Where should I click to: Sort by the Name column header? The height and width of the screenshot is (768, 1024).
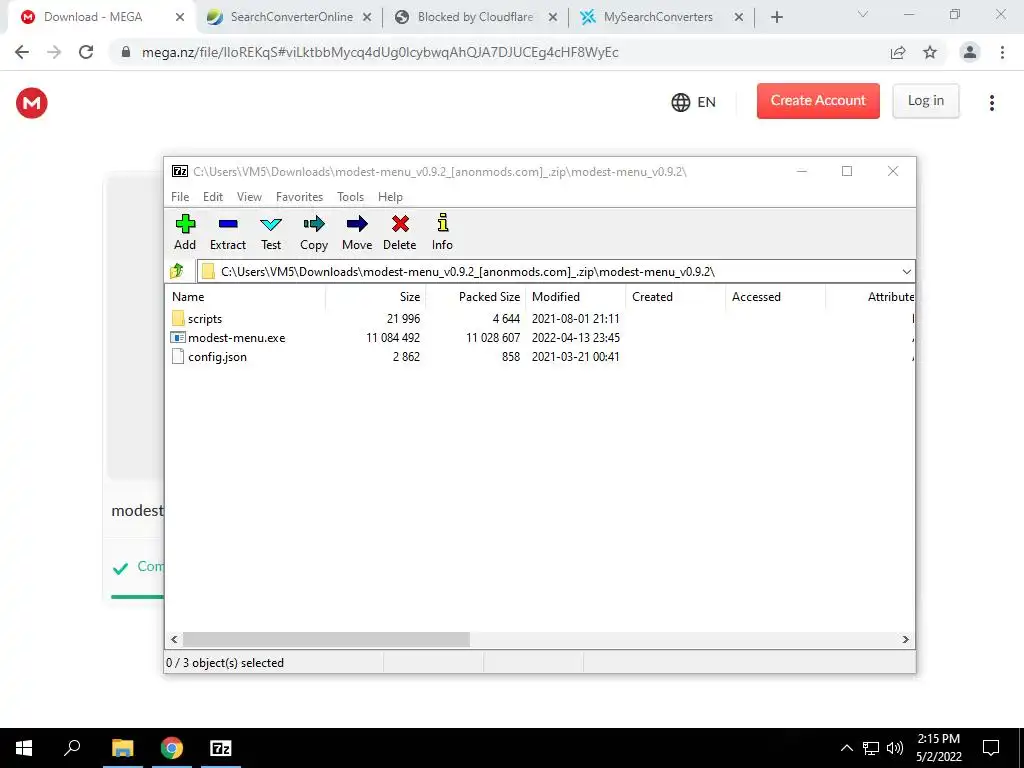[x=245, y=296]
